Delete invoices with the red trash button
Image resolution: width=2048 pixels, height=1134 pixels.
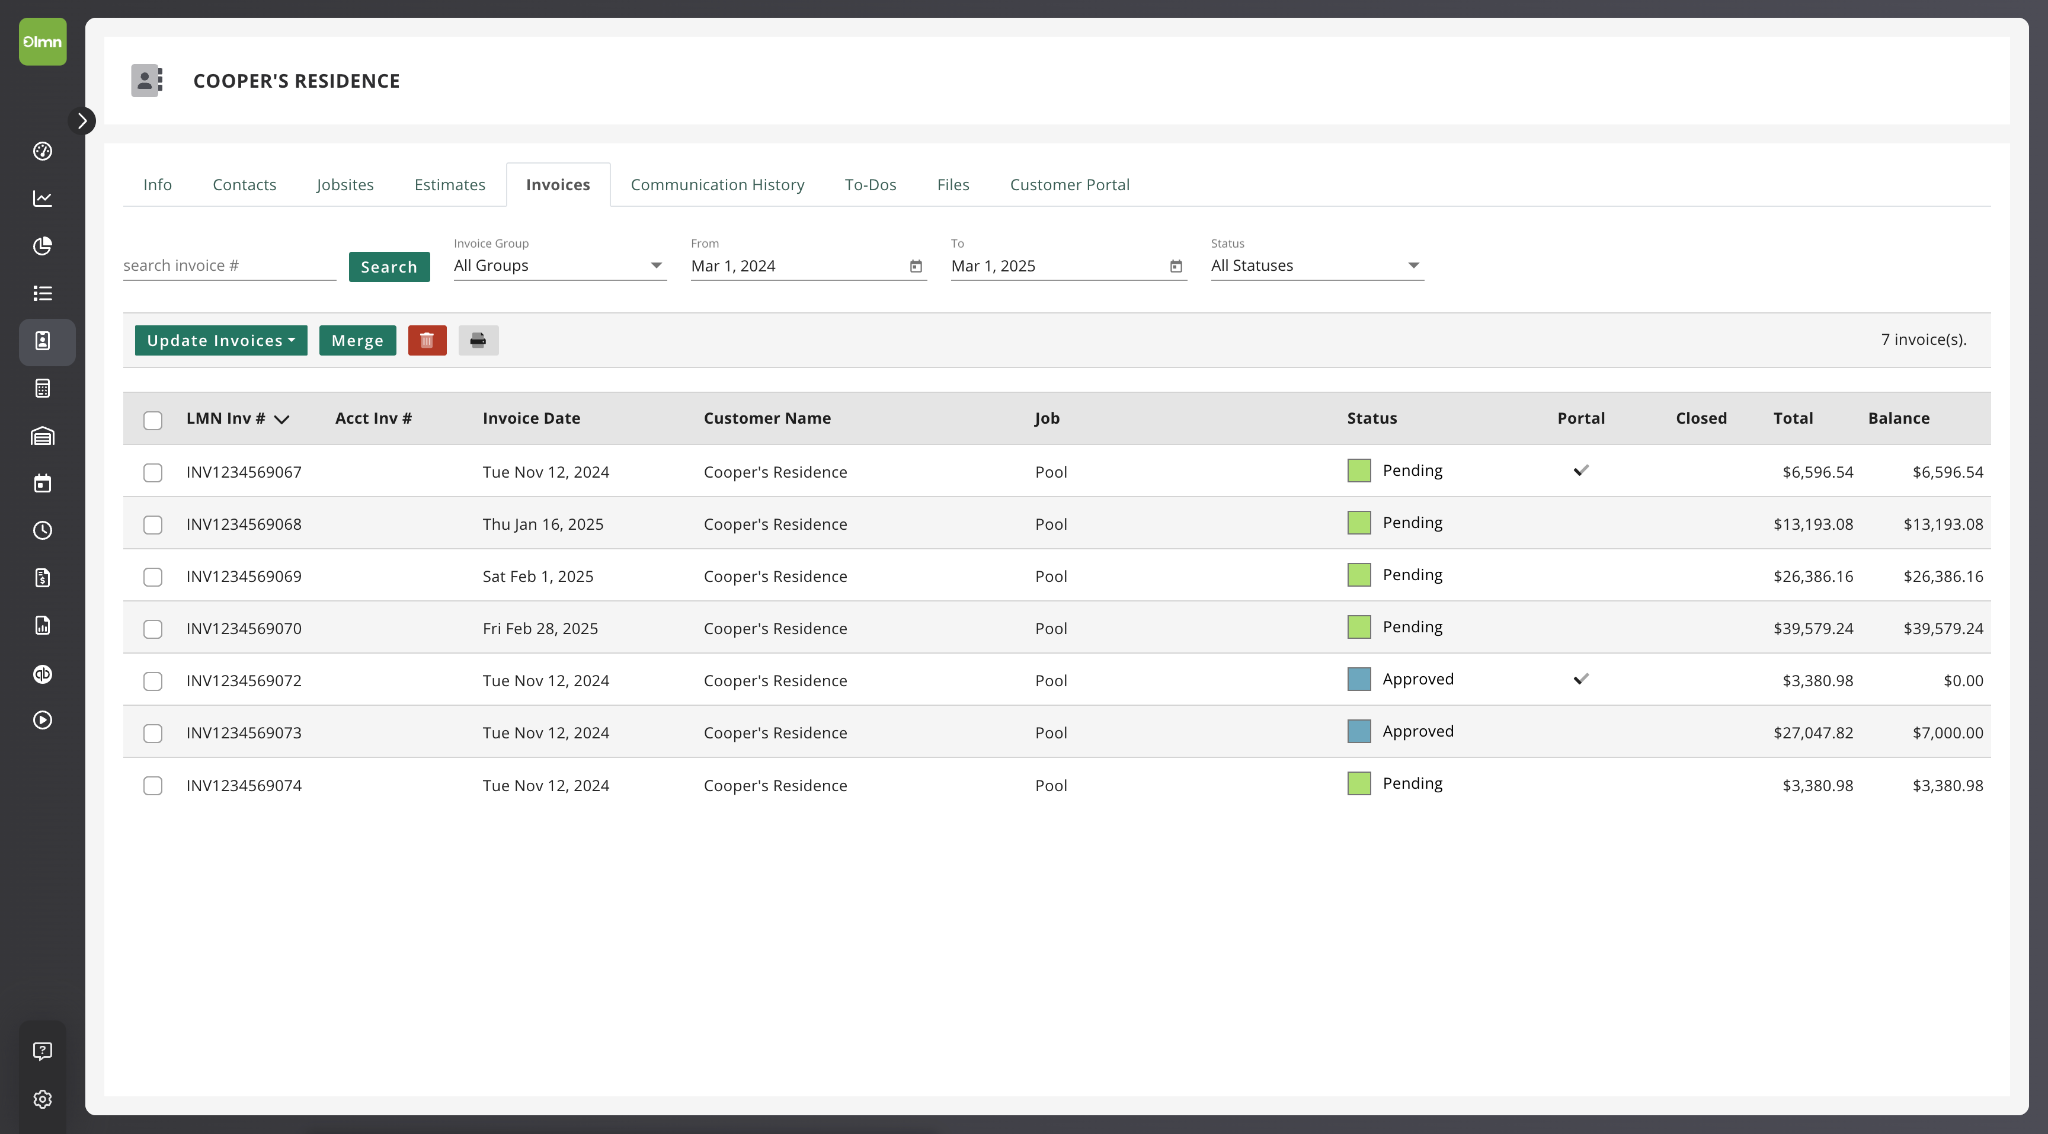click(427, 340)
